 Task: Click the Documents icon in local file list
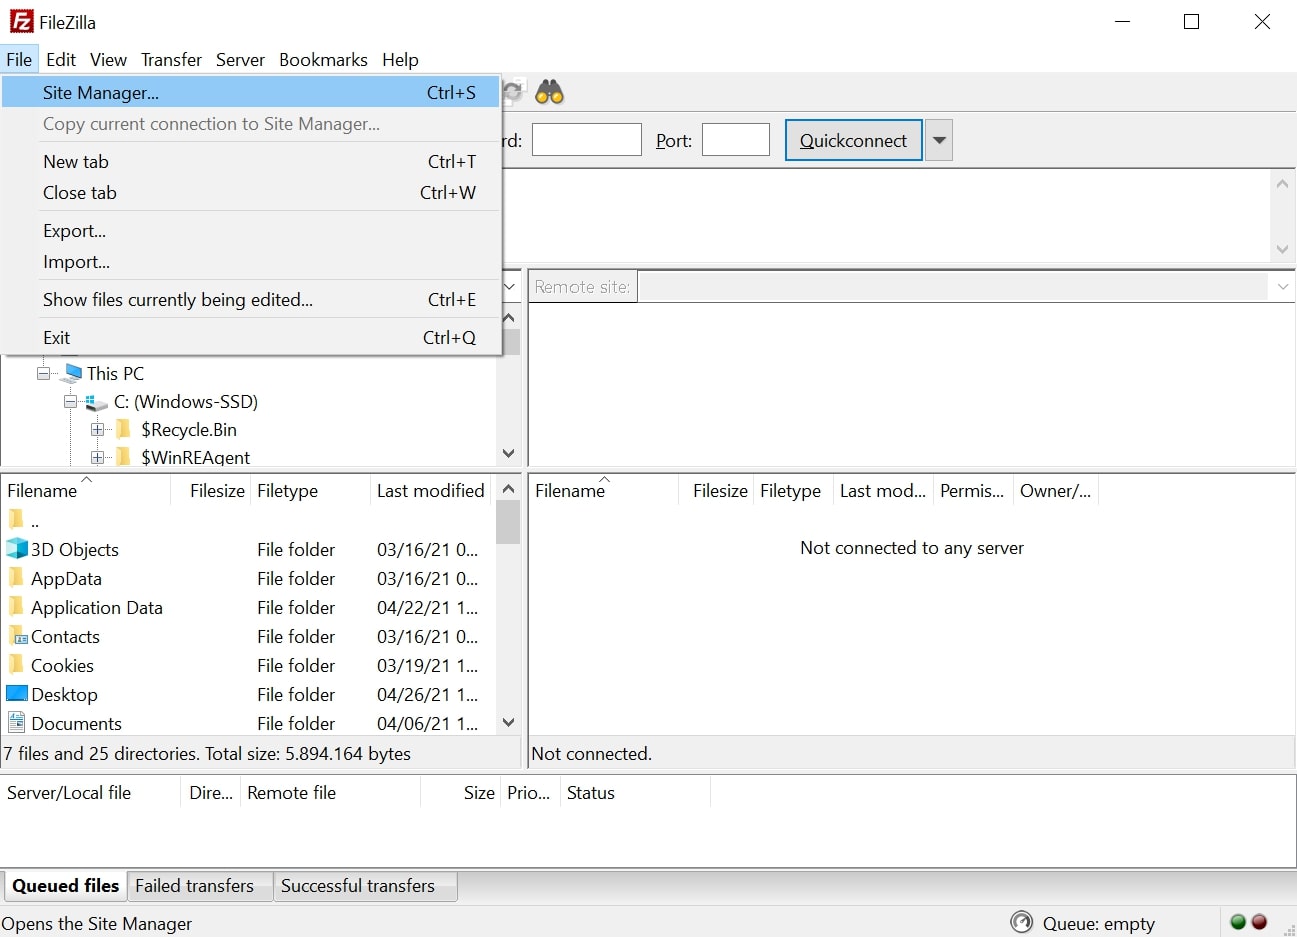[x=17, y=722]
